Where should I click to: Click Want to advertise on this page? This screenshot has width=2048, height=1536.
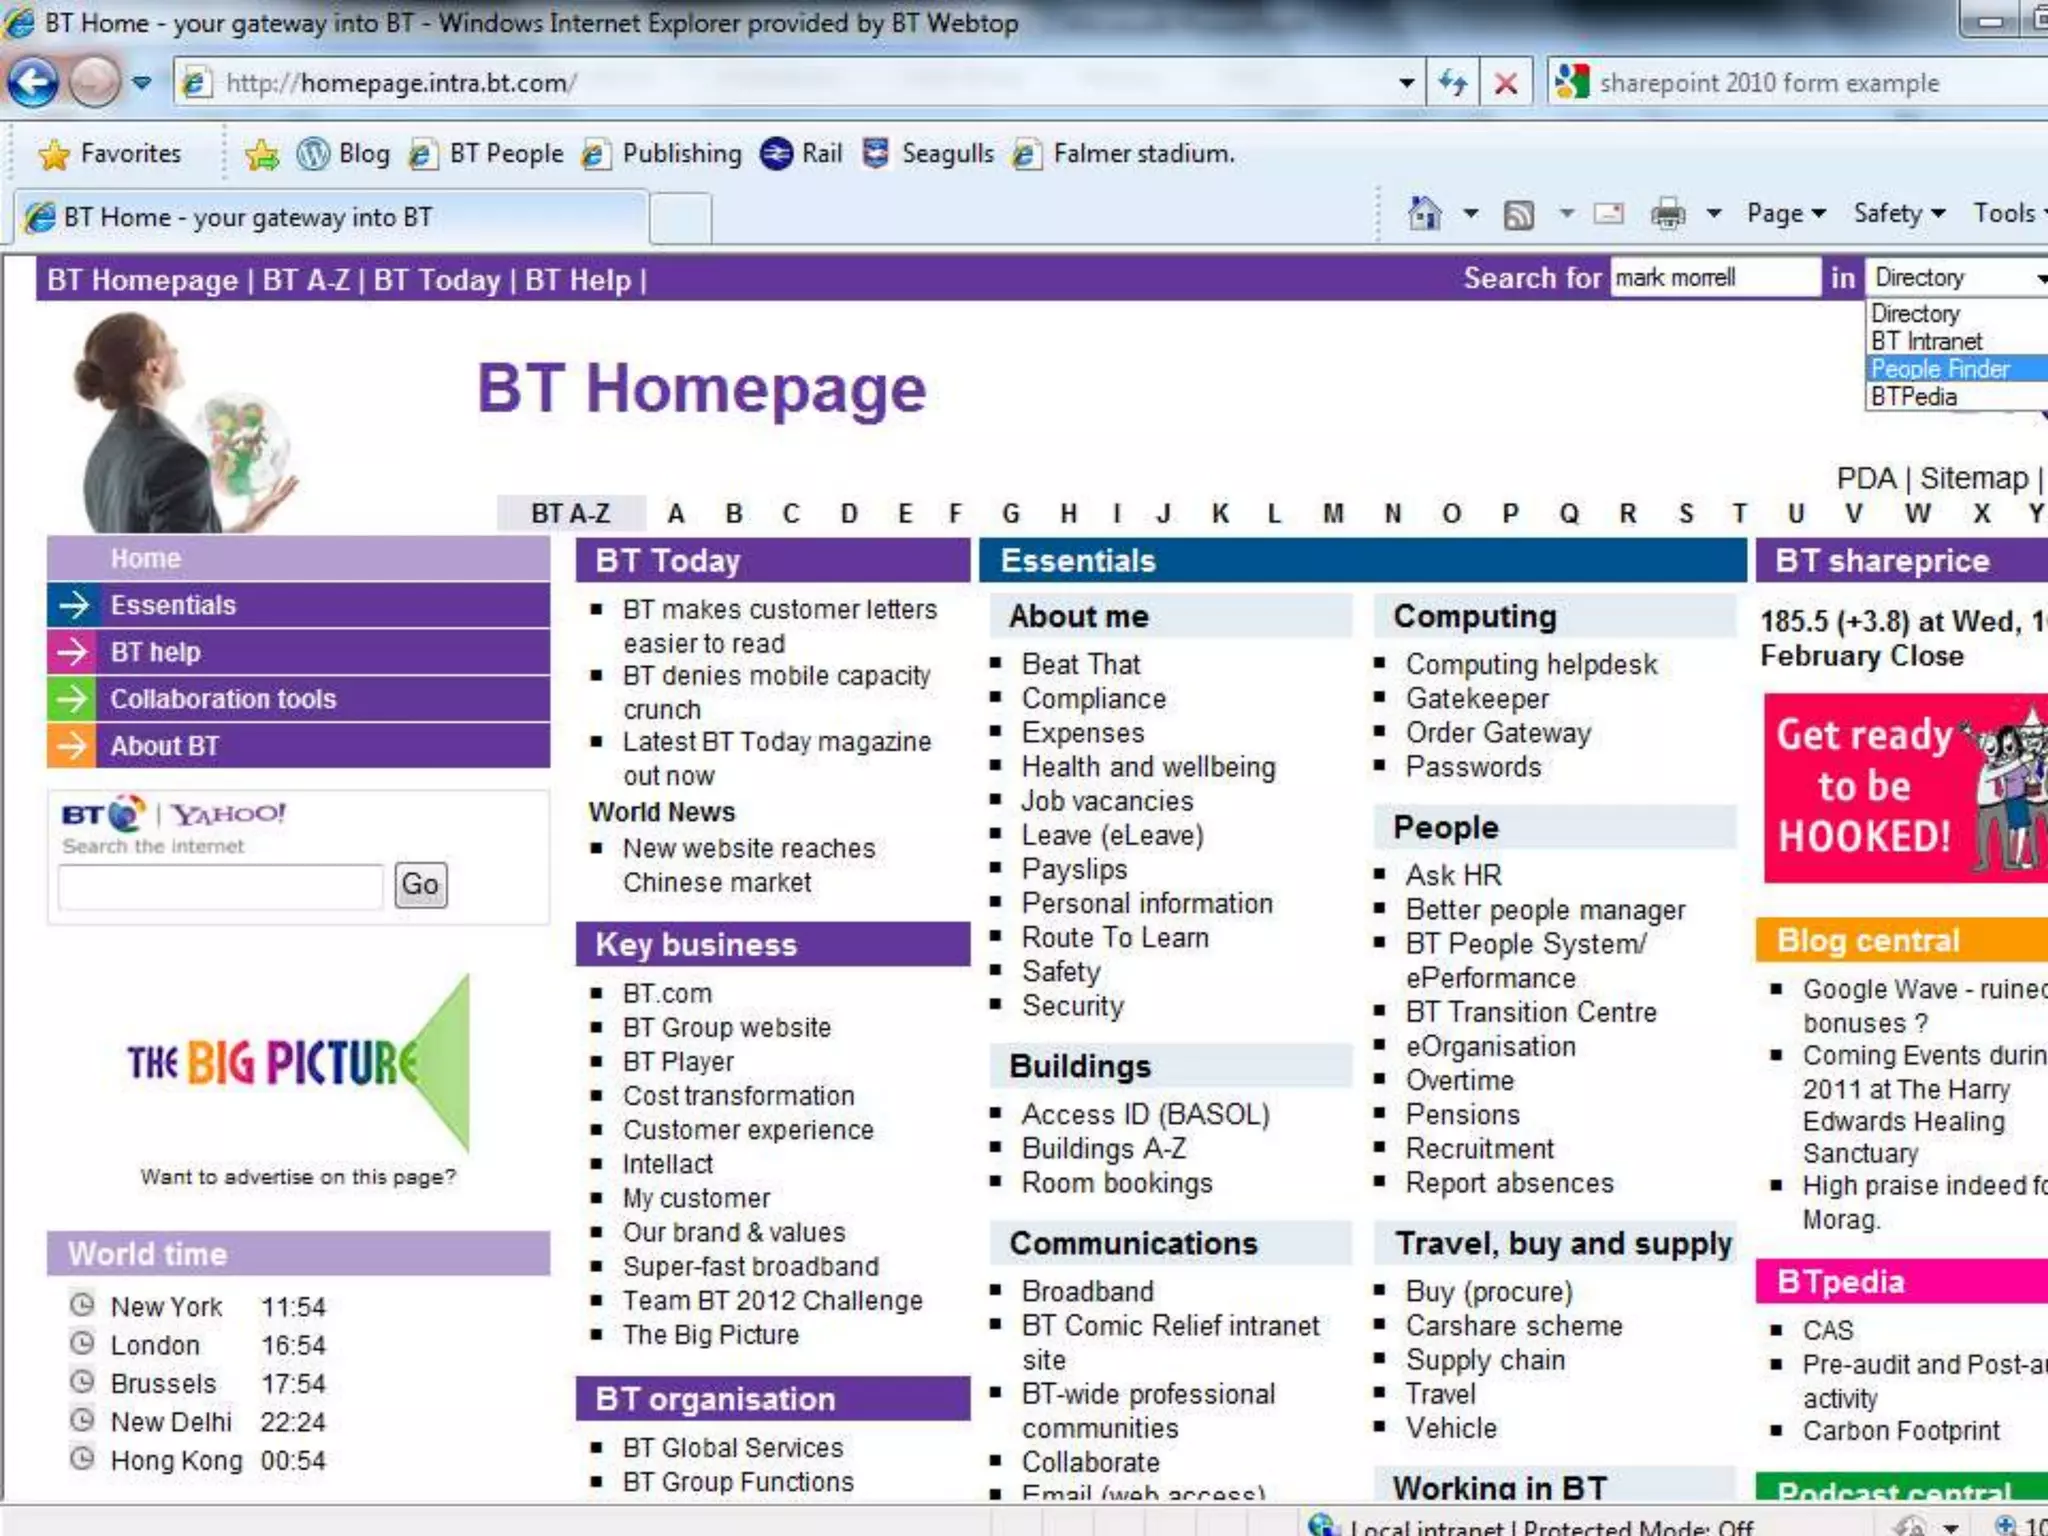298,1177
